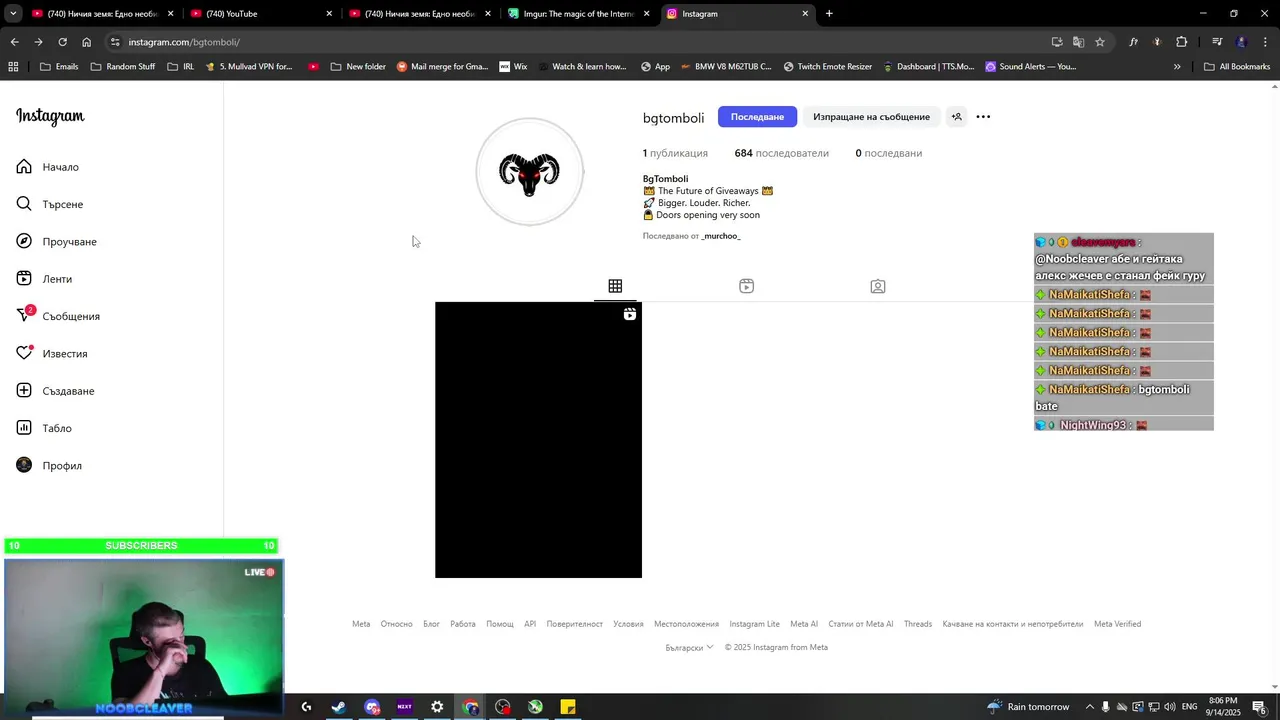Open the Random Stuff bookmark folder

pos(123,67)
